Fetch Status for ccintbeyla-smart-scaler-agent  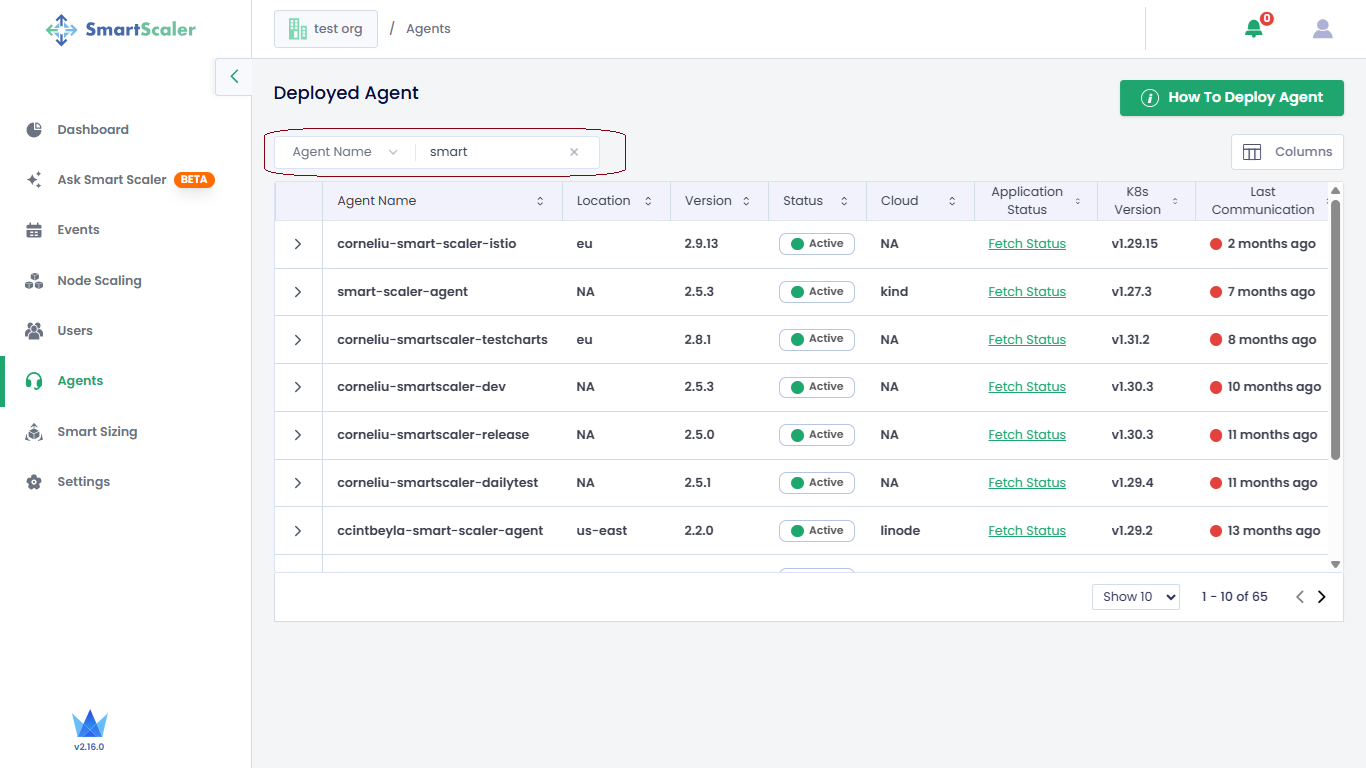1027,531
